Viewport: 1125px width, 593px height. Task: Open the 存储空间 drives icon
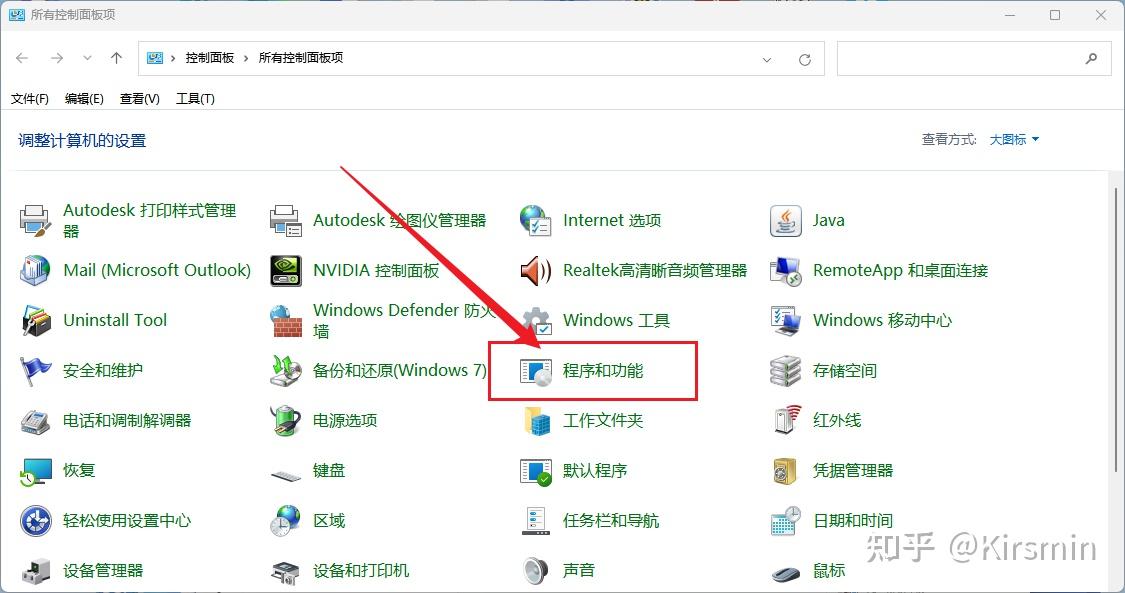(x=786, y=371)
